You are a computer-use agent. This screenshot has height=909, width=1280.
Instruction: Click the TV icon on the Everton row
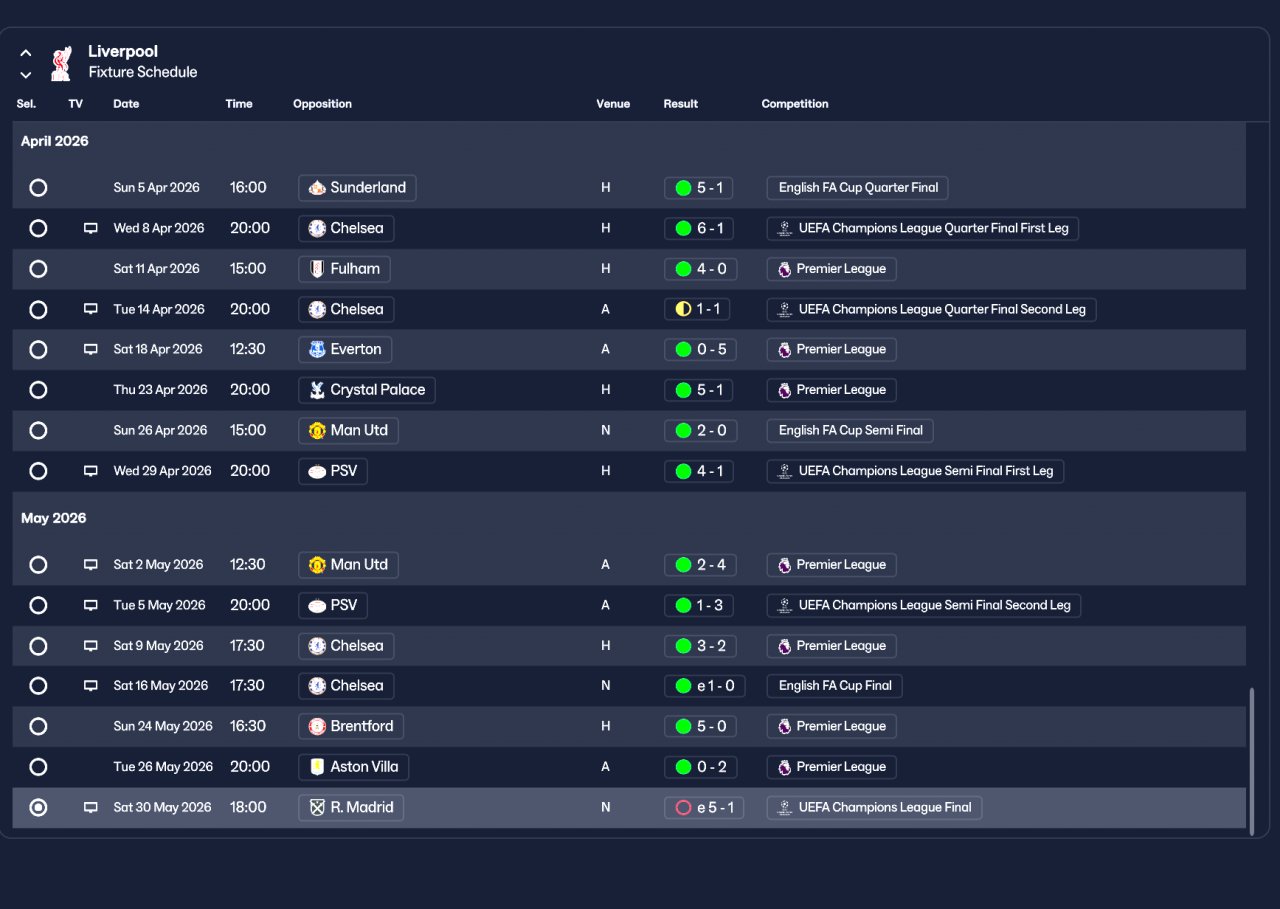coord(91,350)
